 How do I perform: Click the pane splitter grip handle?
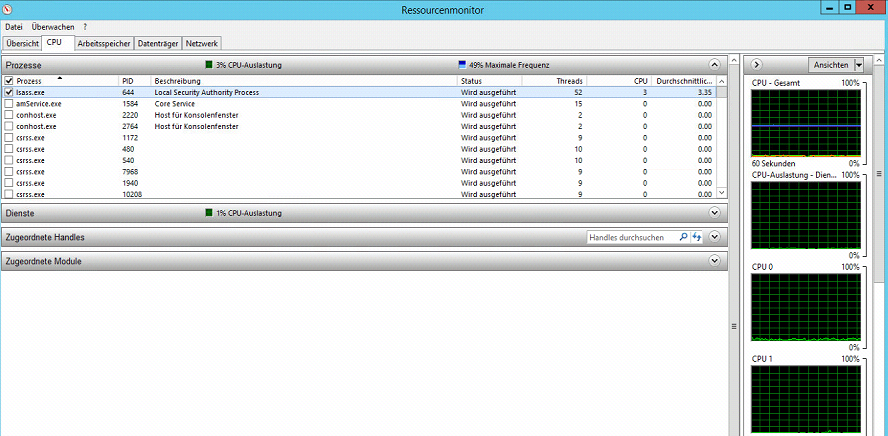[735, 325]
